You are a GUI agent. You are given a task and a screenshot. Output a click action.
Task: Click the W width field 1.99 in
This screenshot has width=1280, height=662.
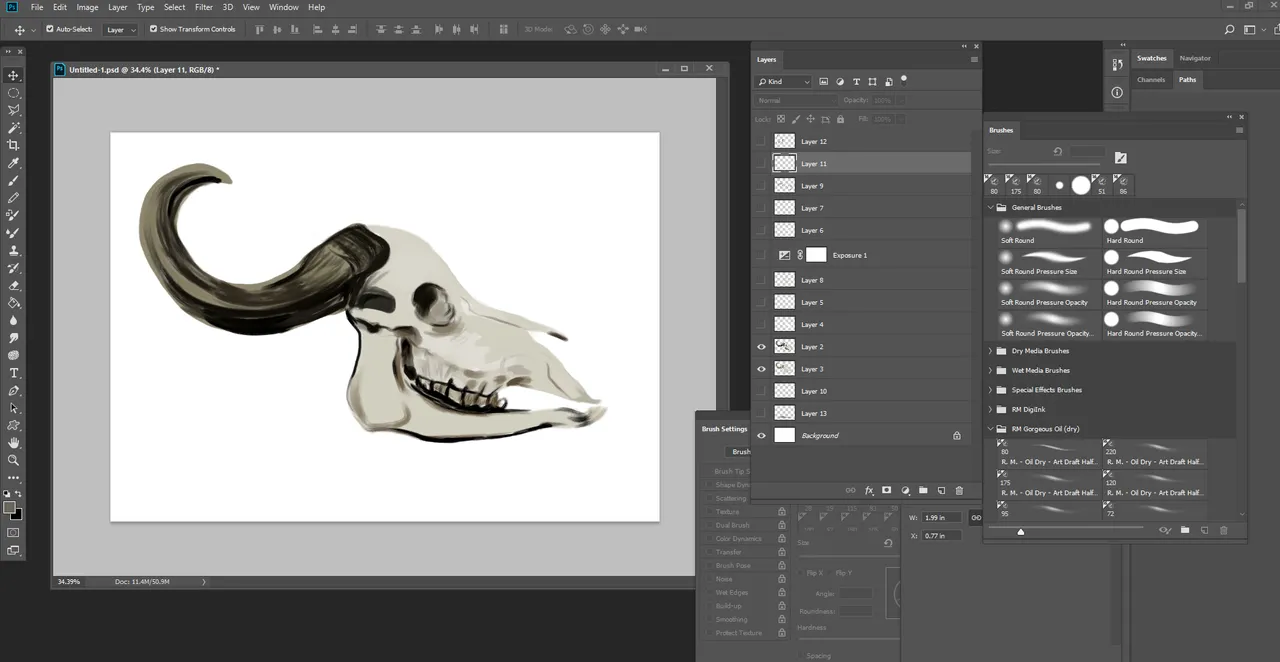tap(944, 518)
